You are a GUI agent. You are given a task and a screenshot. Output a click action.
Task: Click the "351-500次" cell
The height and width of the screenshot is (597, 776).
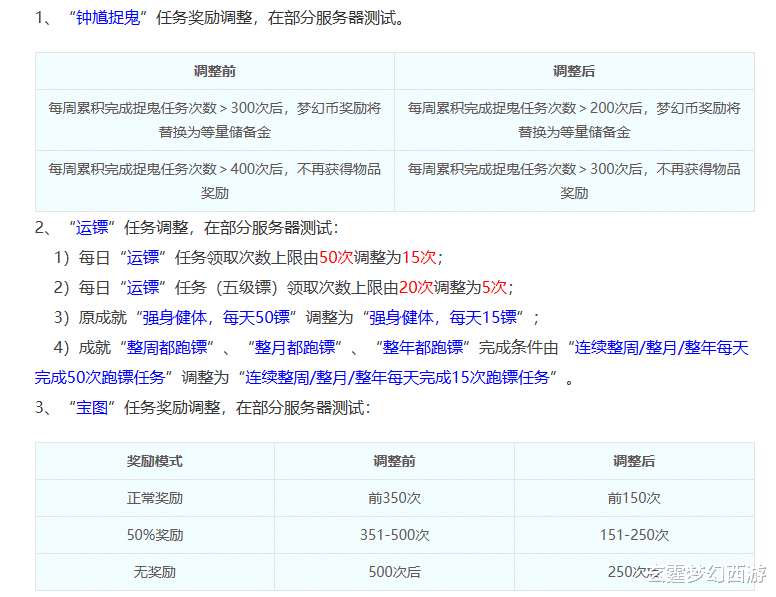pos(394,535)
